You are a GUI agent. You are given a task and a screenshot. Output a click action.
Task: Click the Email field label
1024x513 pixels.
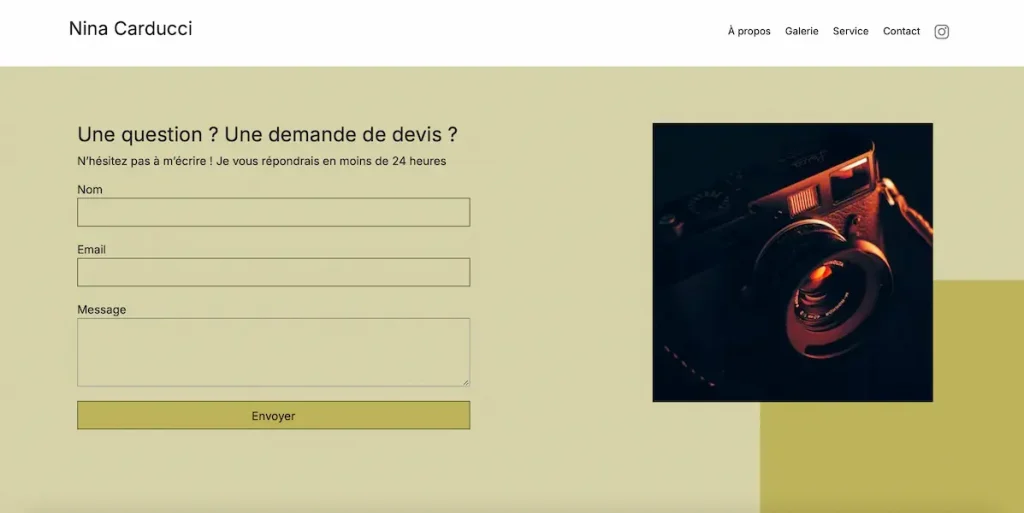click(x=91, y=250)
